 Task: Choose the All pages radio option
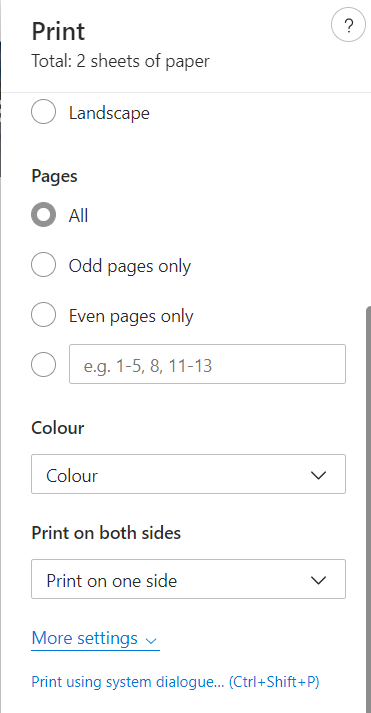point(44,215)
